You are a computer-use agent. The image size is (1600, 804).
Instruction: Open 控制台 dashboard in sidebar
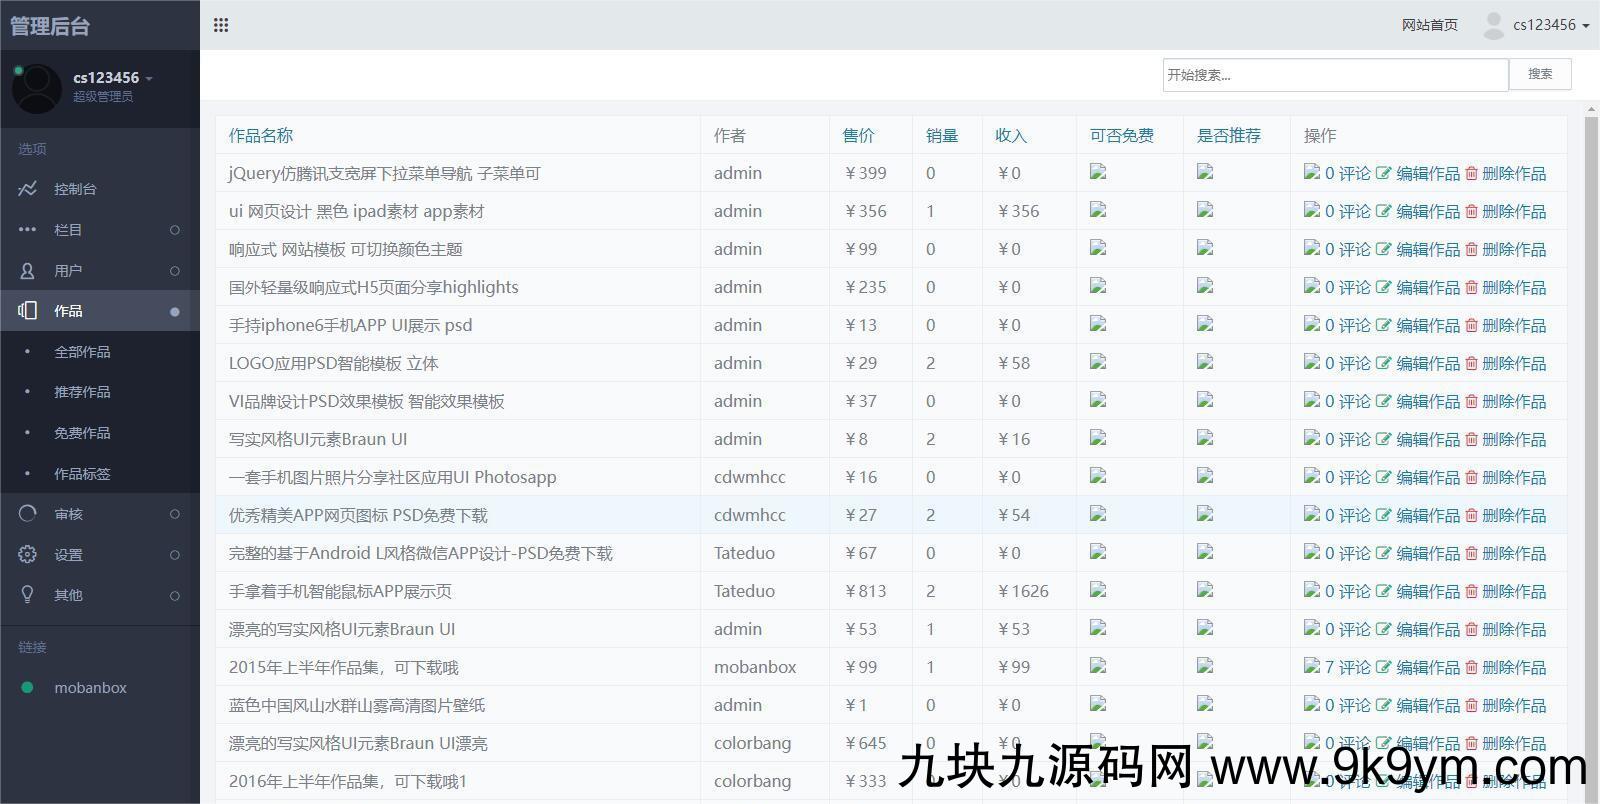click(x=75, y=189)
